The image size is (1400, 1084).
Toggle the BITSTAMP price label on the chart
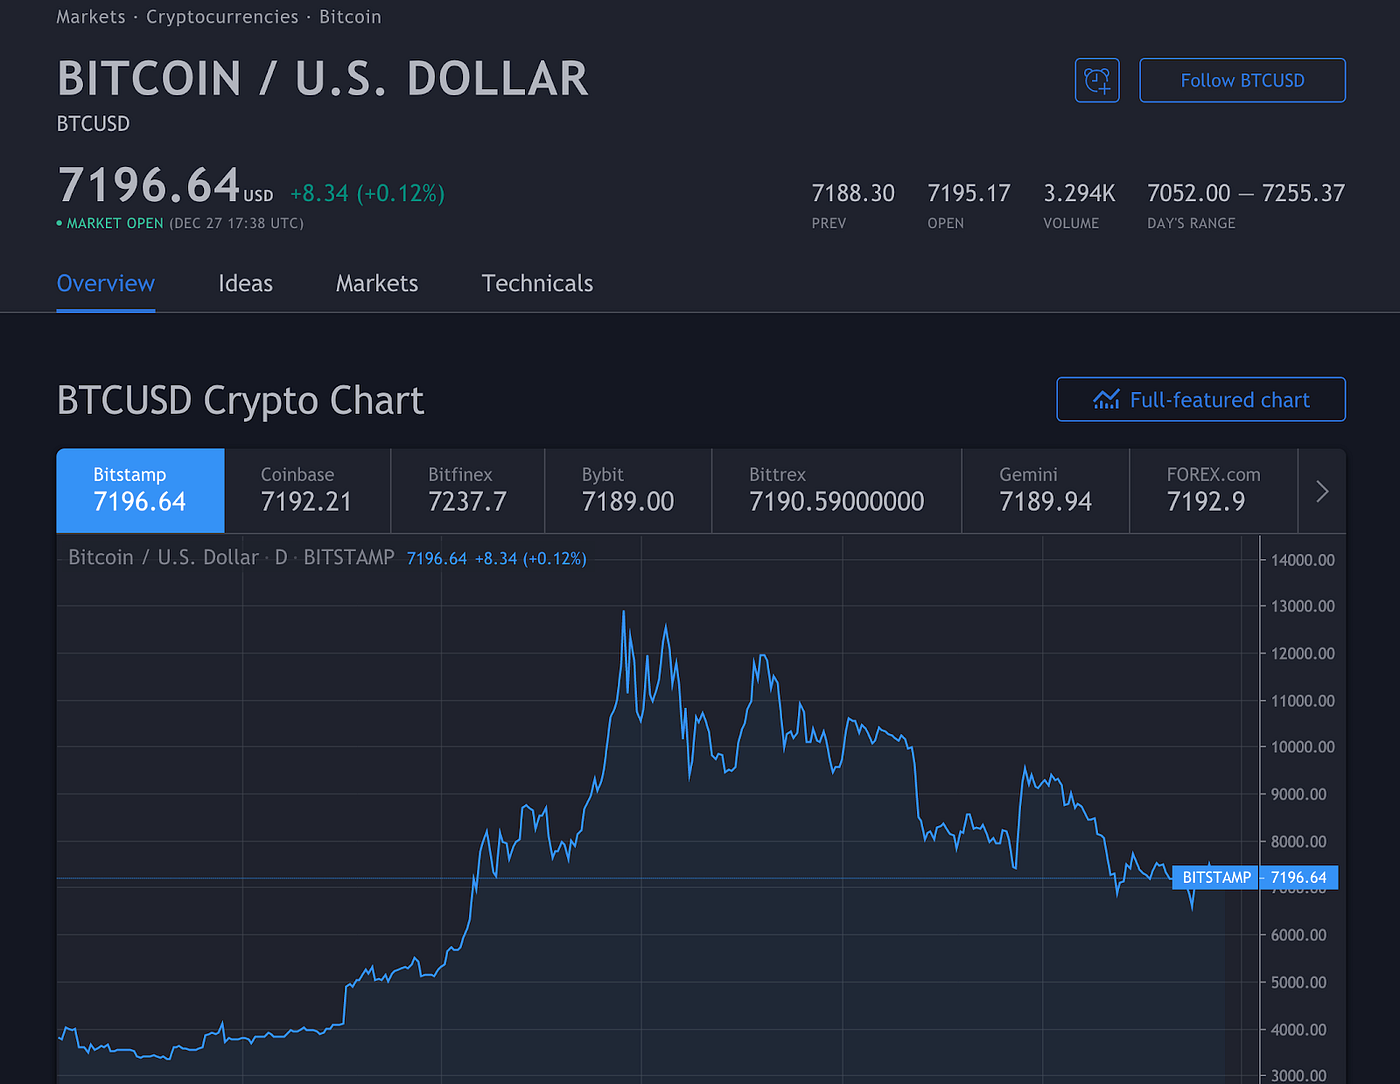click(1215, 877)
